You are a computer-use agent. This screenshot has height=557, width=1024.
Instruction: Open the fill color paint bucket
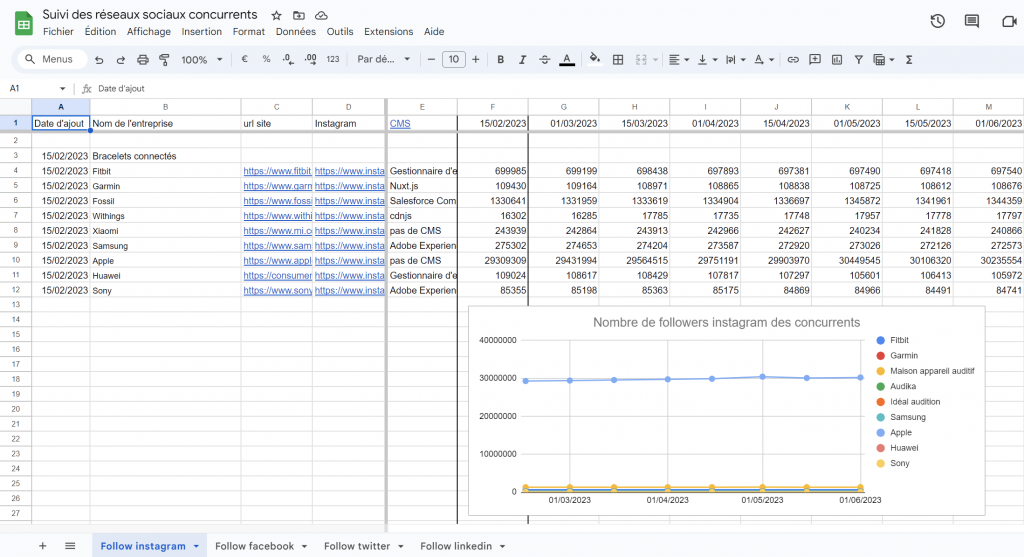coord(595,60)
